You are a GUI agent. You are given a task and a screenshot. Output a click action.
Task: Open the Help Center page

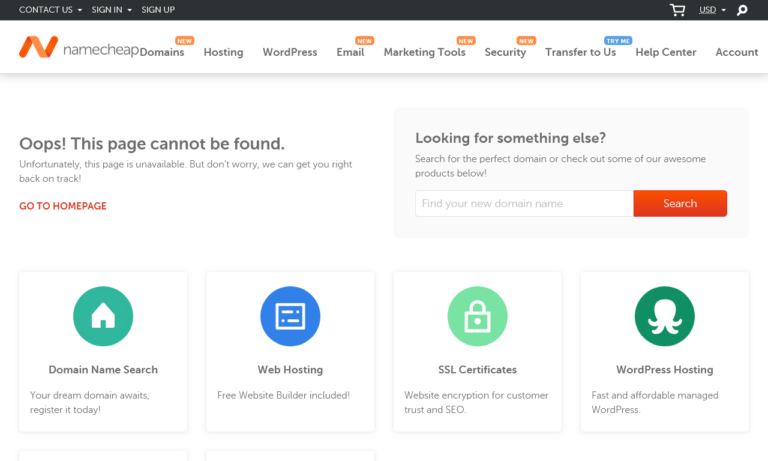pos(665,52)
